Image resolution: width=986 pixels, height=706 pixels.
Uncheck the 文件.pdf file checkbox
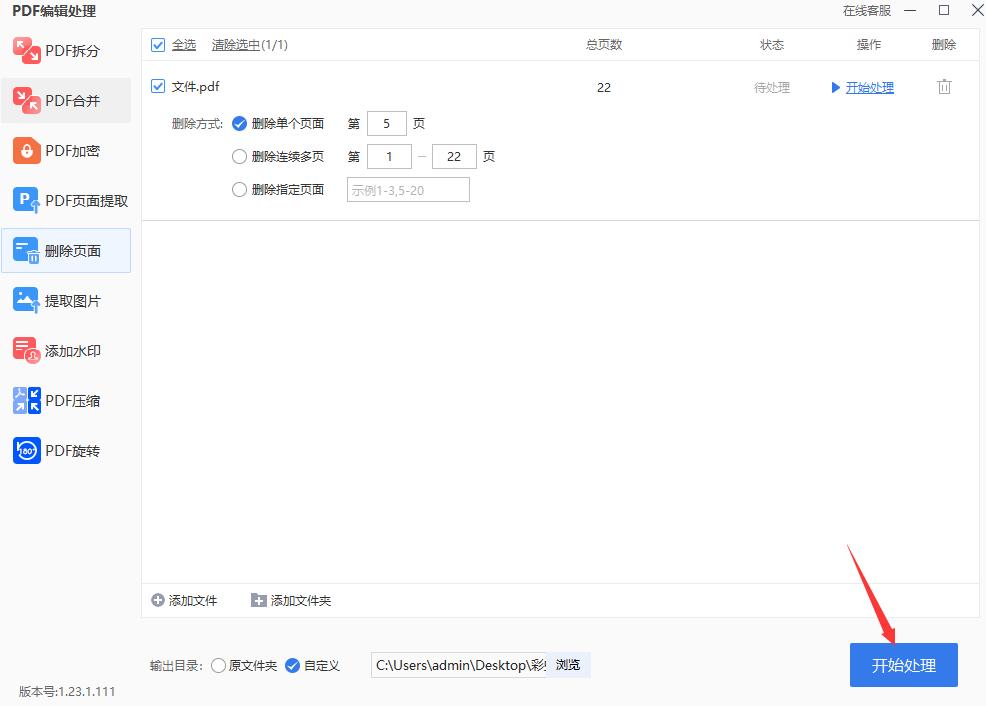(158, 87)
